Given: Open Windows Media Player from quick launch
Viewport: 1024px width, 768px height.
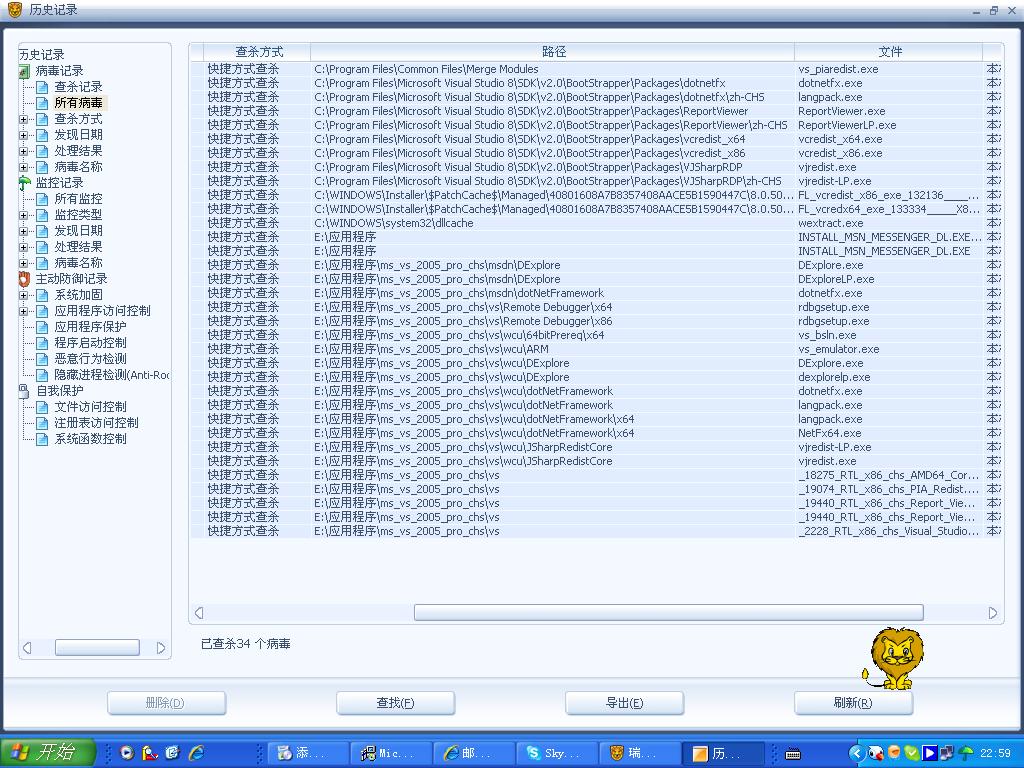Looking at the screenshot, I should (x=127, y=753).
